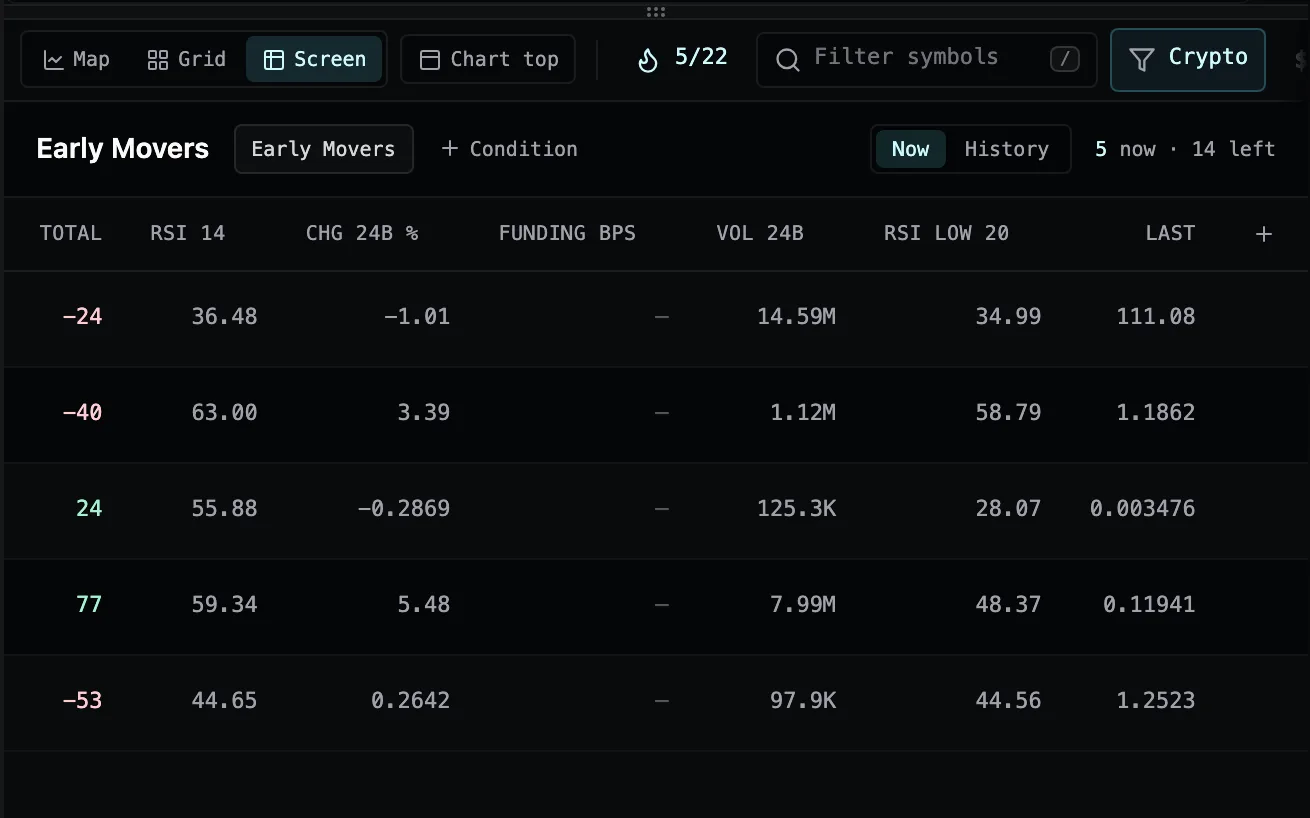
Task: Click the last price 1.2523
Action: point(1156,700)
